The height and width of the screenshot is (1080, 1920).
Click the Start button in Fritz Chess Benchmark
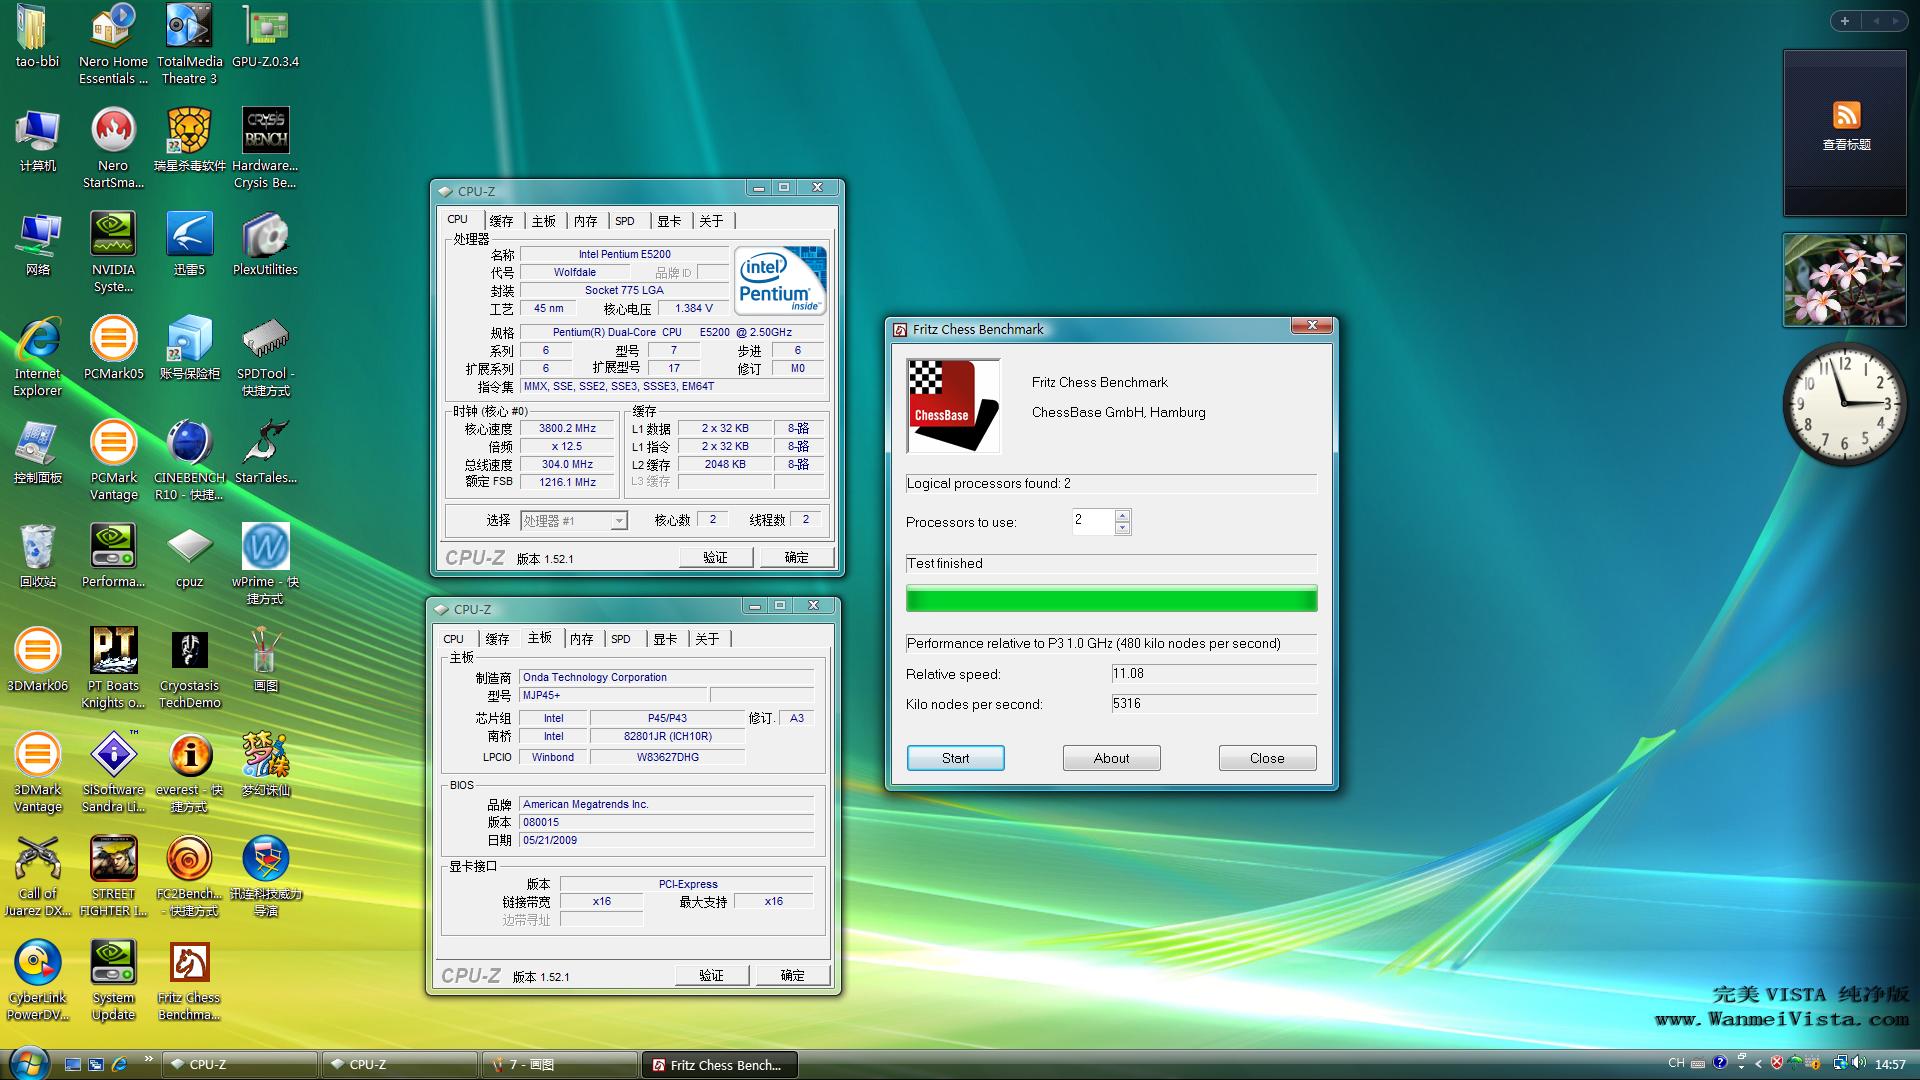coord(955,758)
